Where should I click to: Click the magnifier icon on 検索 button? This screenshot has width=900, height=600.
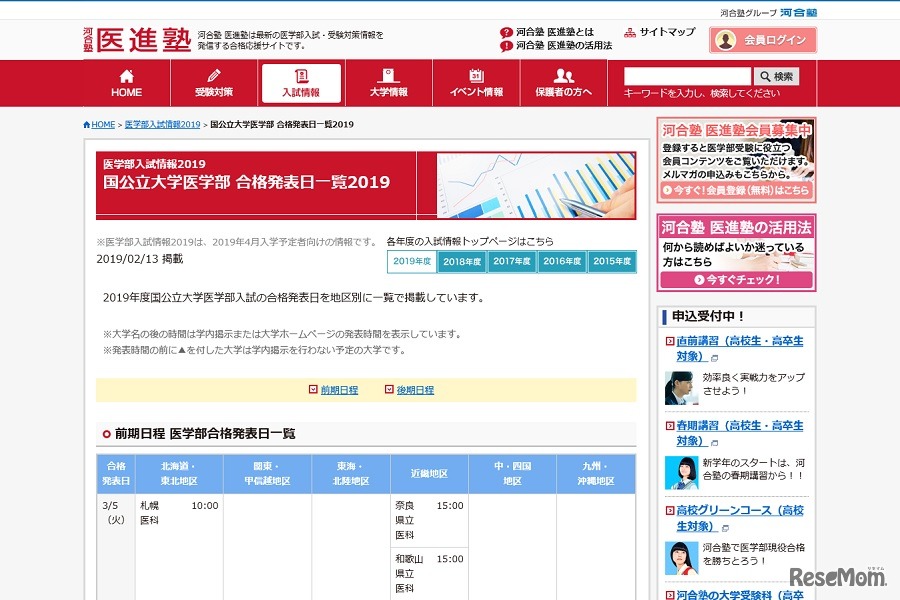click(765, 76)
